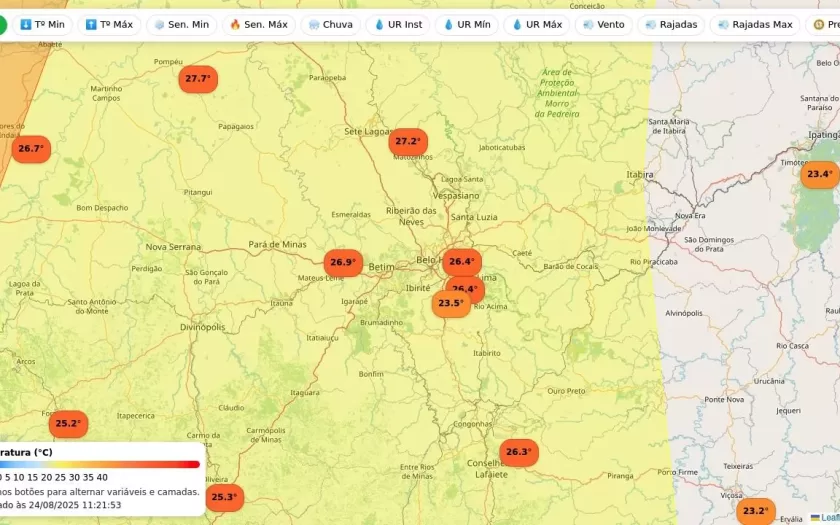The image size is (840, 525).
Task: Select the Tº Min layer button
Action: (x=42, y=24)
